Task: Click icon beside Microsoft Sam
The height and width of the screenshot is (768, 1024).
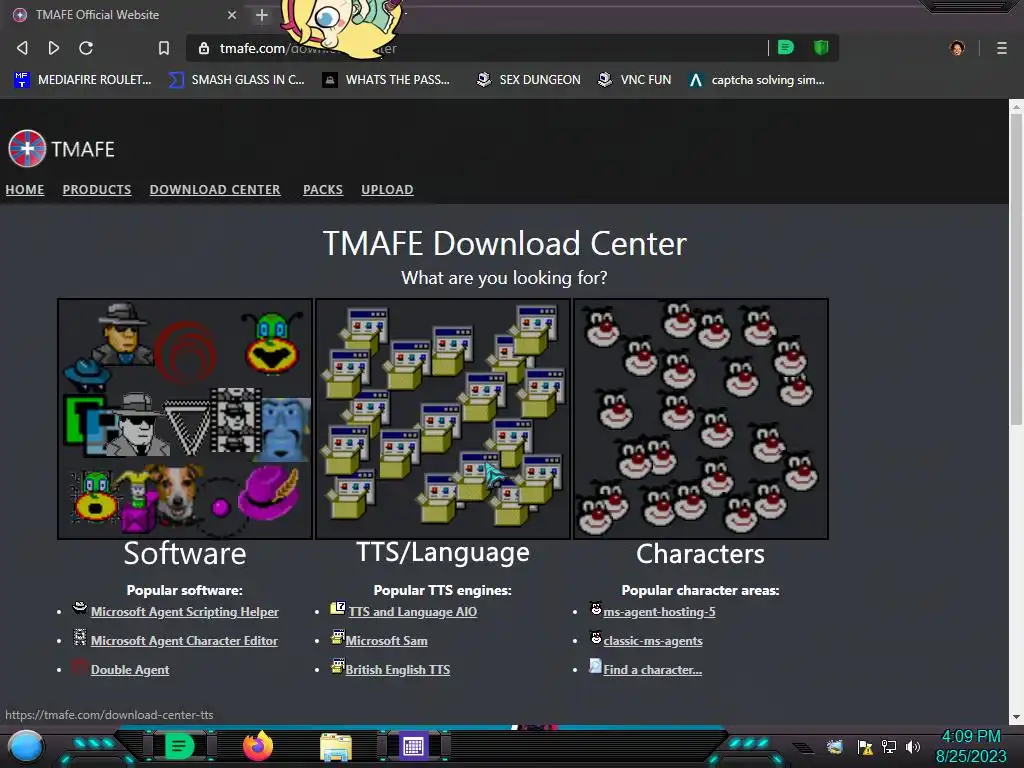Action: (338, 637)
